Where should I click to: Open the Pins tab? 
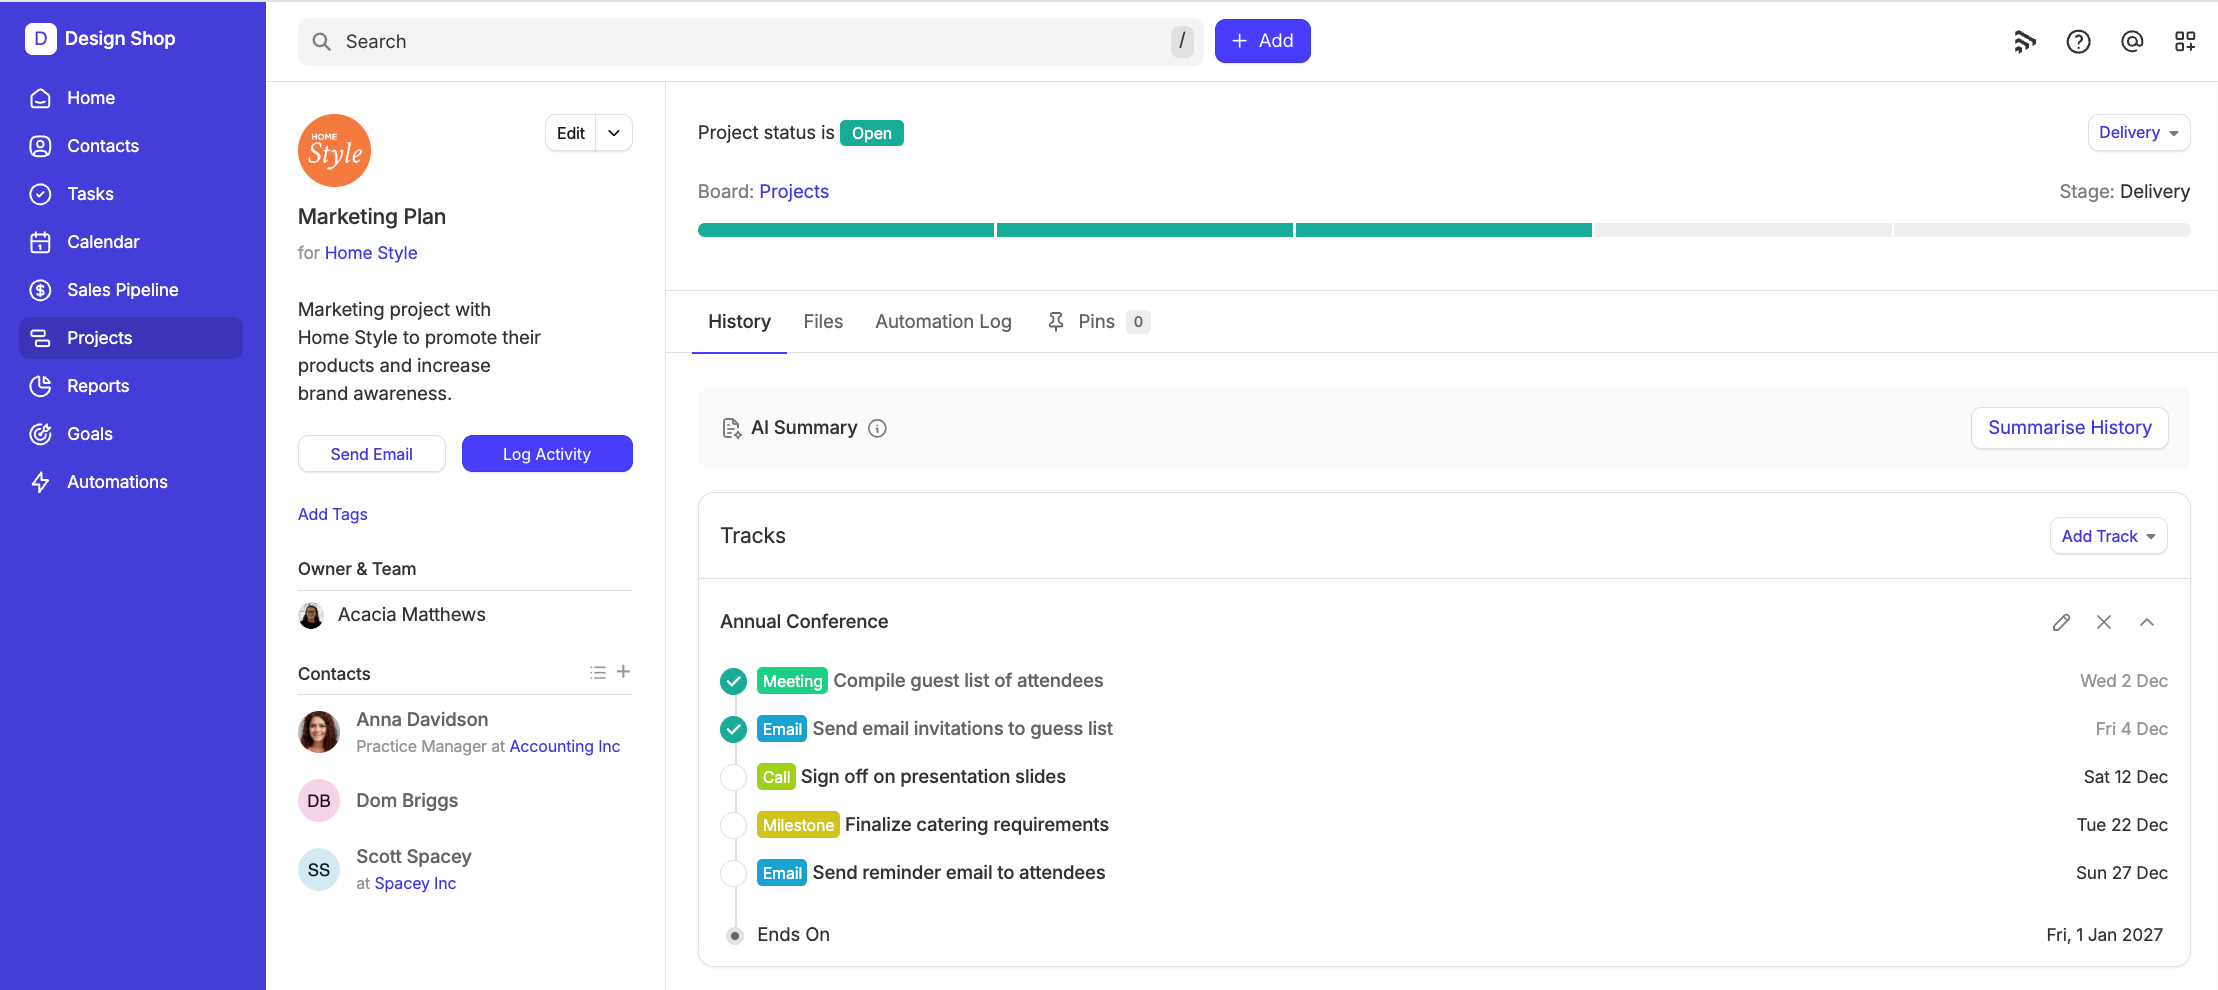(x=1098, y=322)
